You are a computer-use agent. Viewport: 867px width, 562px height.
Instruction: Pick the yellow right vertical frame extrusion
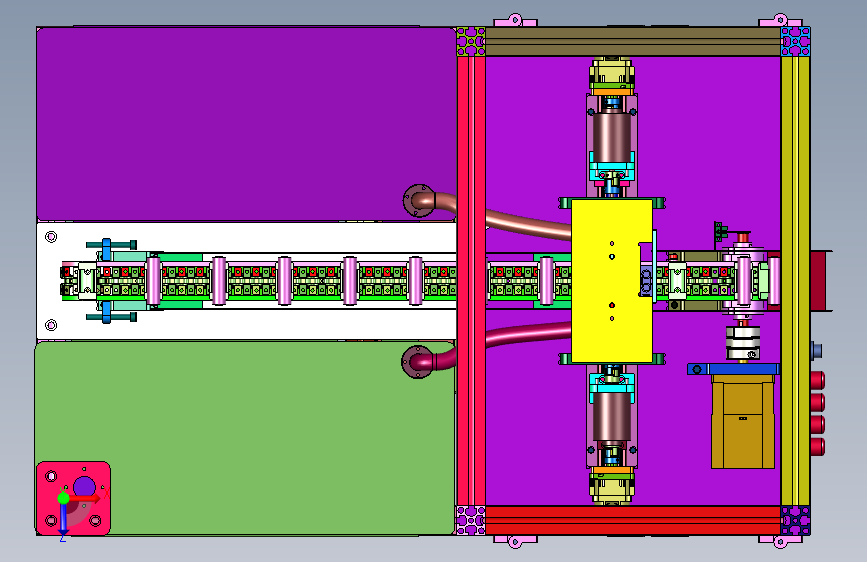pos(795,280)
